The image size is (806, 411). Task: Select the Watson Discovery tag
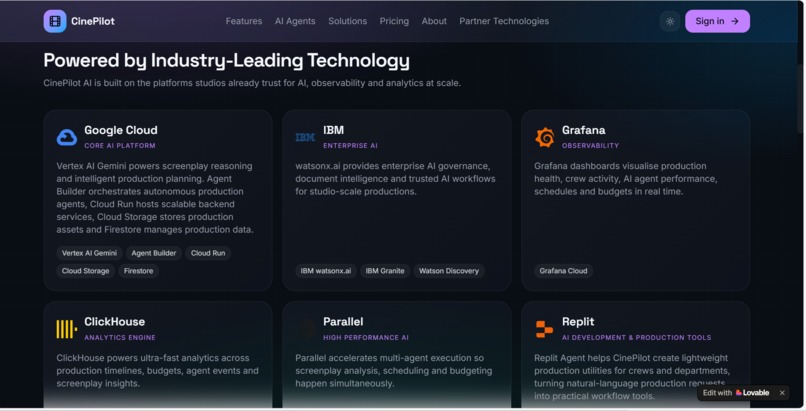(x=449, y=271)
